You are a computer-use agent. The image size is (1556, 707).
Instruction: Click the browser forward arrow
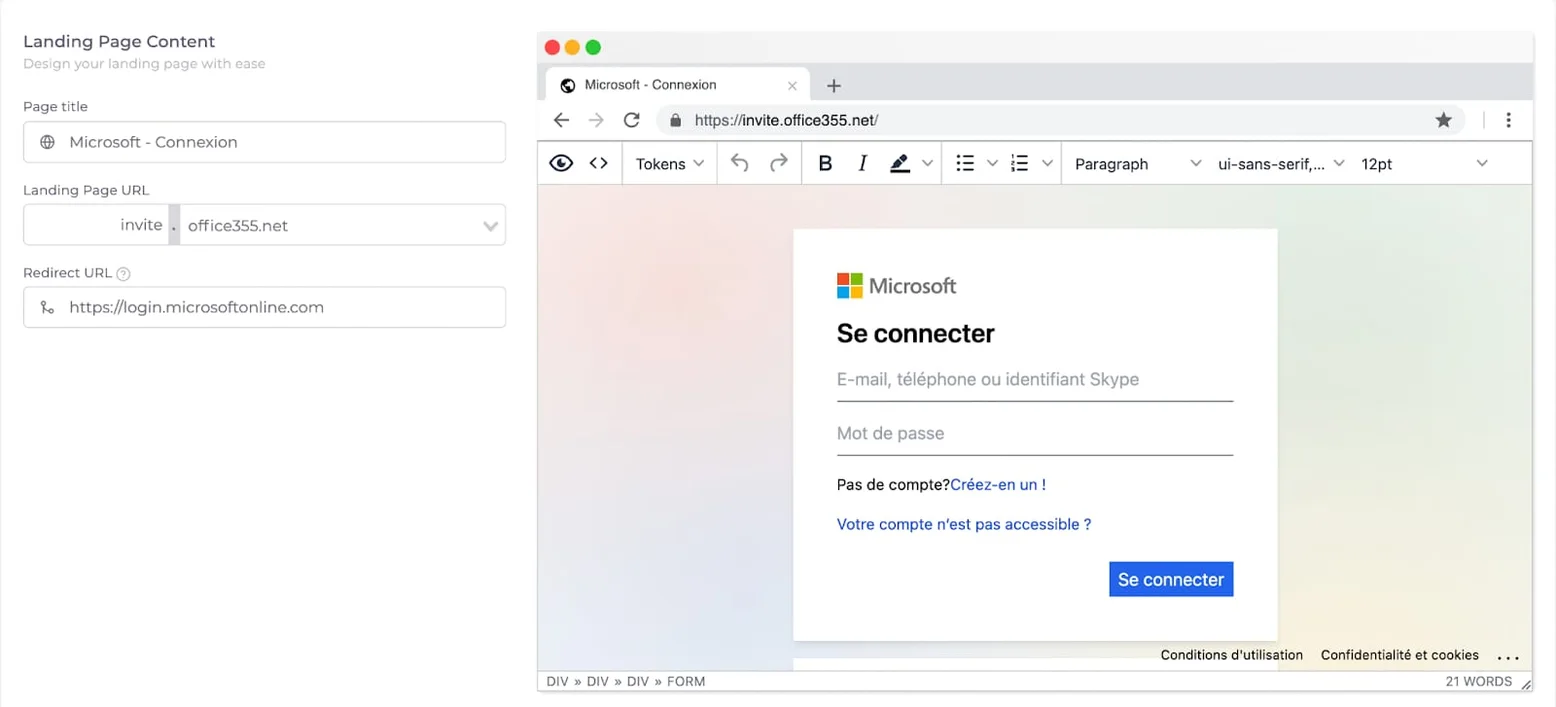[596, 120]
